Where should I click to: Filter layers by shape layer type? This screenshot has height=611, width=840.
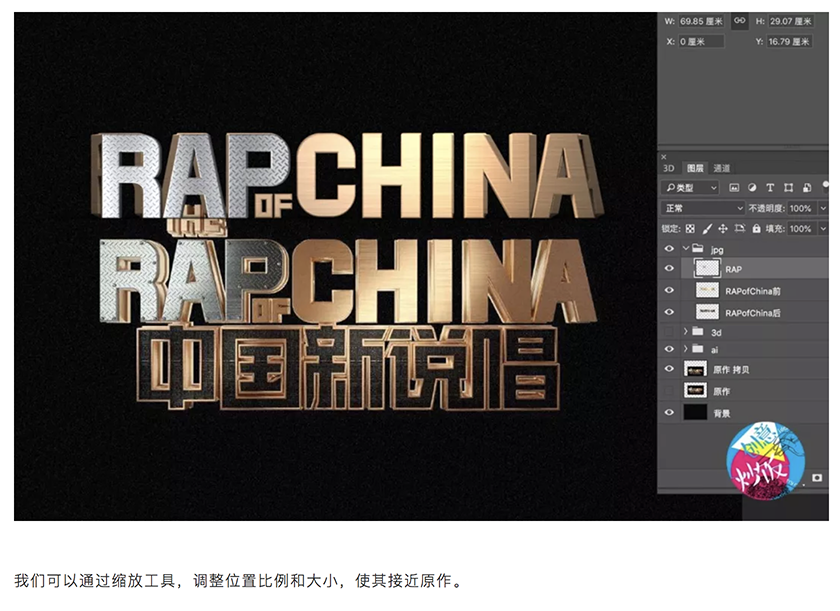[789, 187]
